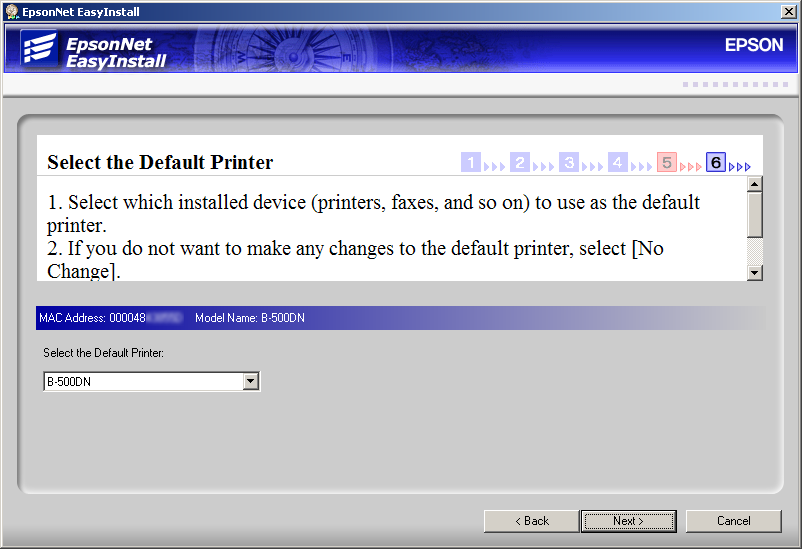Image resolution: width=802 pixels, height=549 pixels.
Task: Click step 5 indicator icon
Action: click(x=666, y=162)
